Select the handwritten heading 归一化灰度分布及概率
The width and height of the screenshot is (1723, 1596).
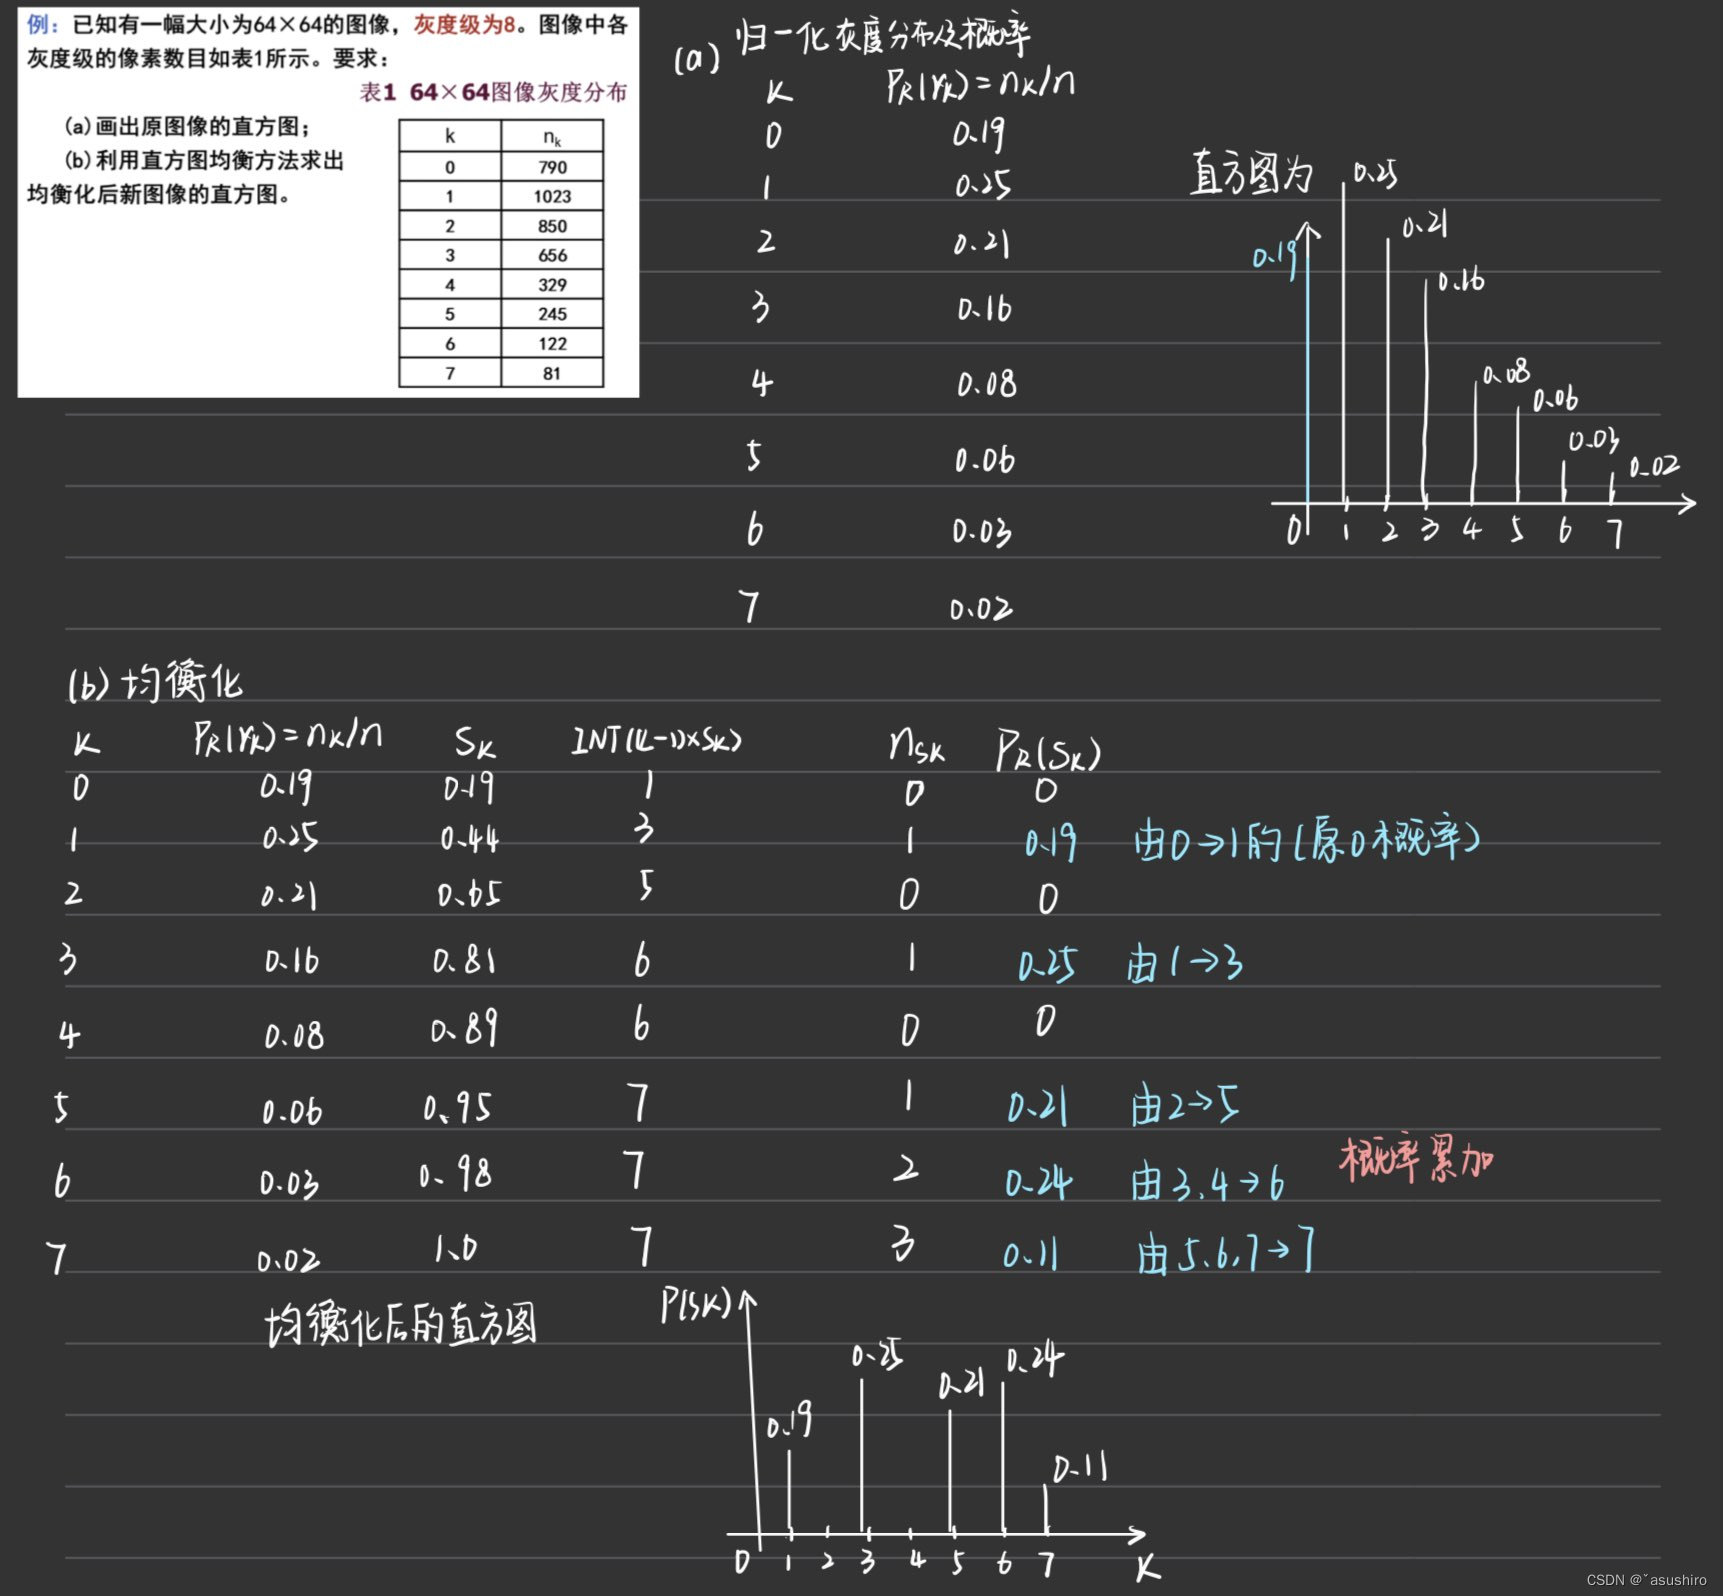point(883,36)
